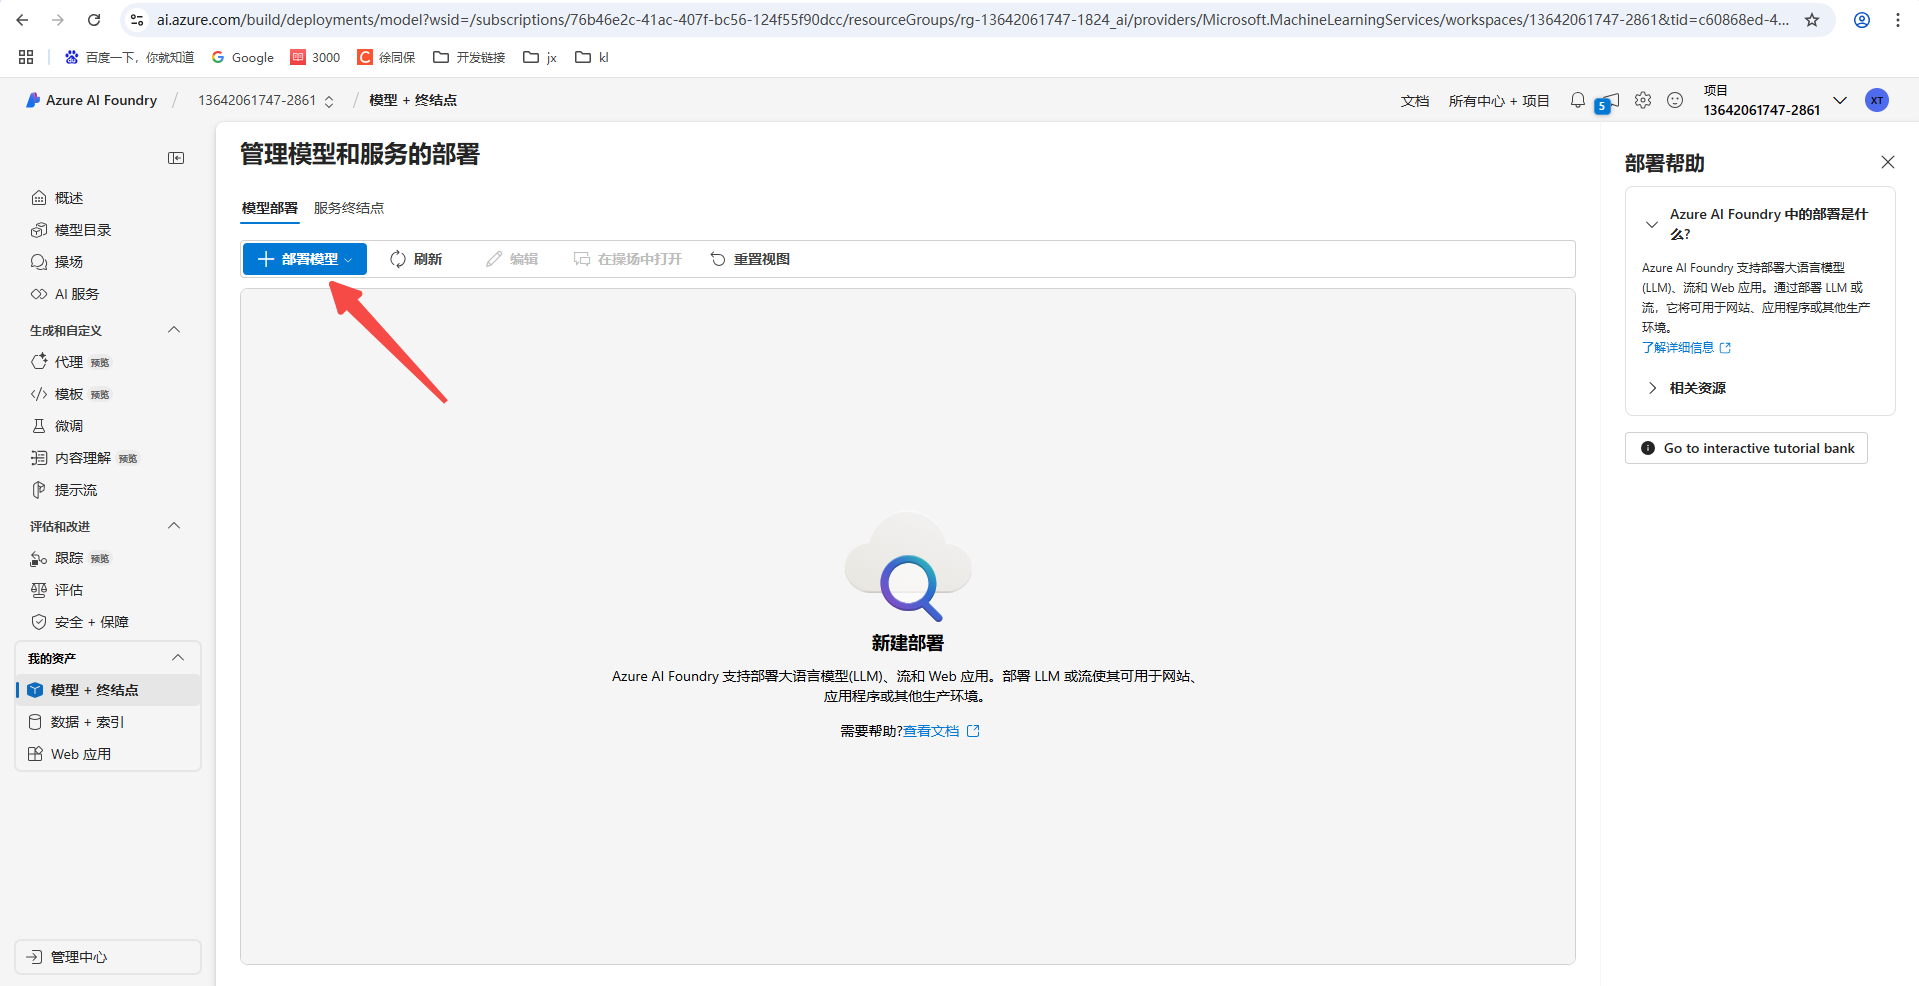This screenshot has height=986, width=1919.
Task: Reload the page with the browser refresh icon
Action: click(x=94, y=20)
